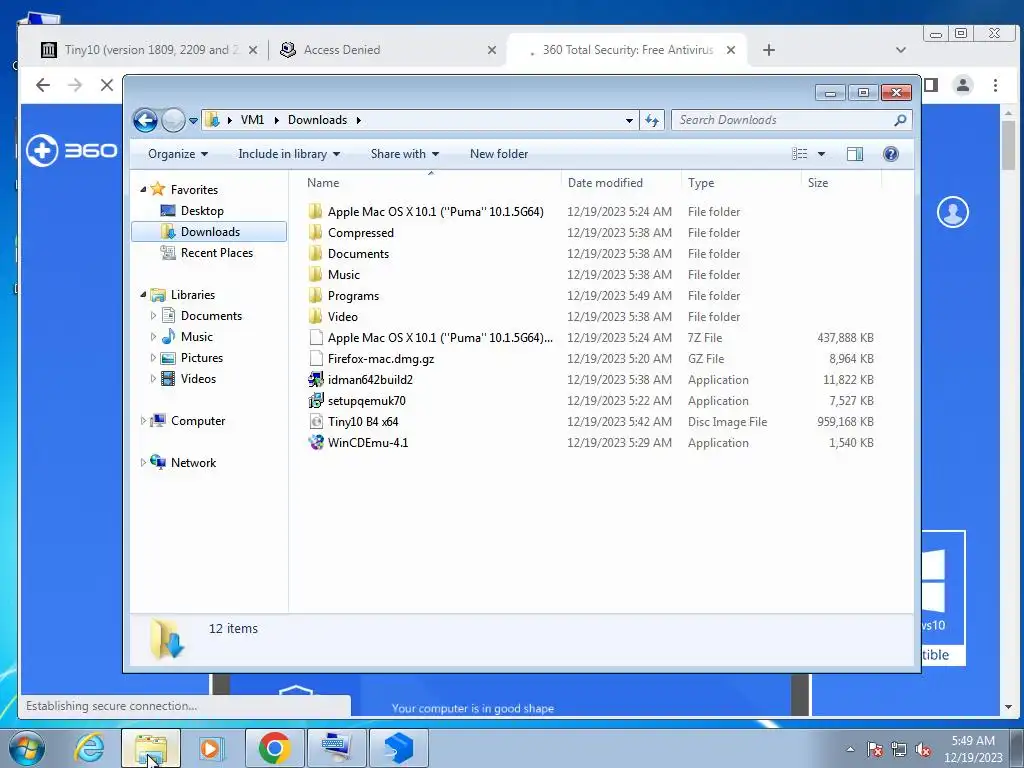1024x768 pixels.
Task: Open the Chrome profile avatar icon
Action: pyautogui.click(x=963, y=85)
